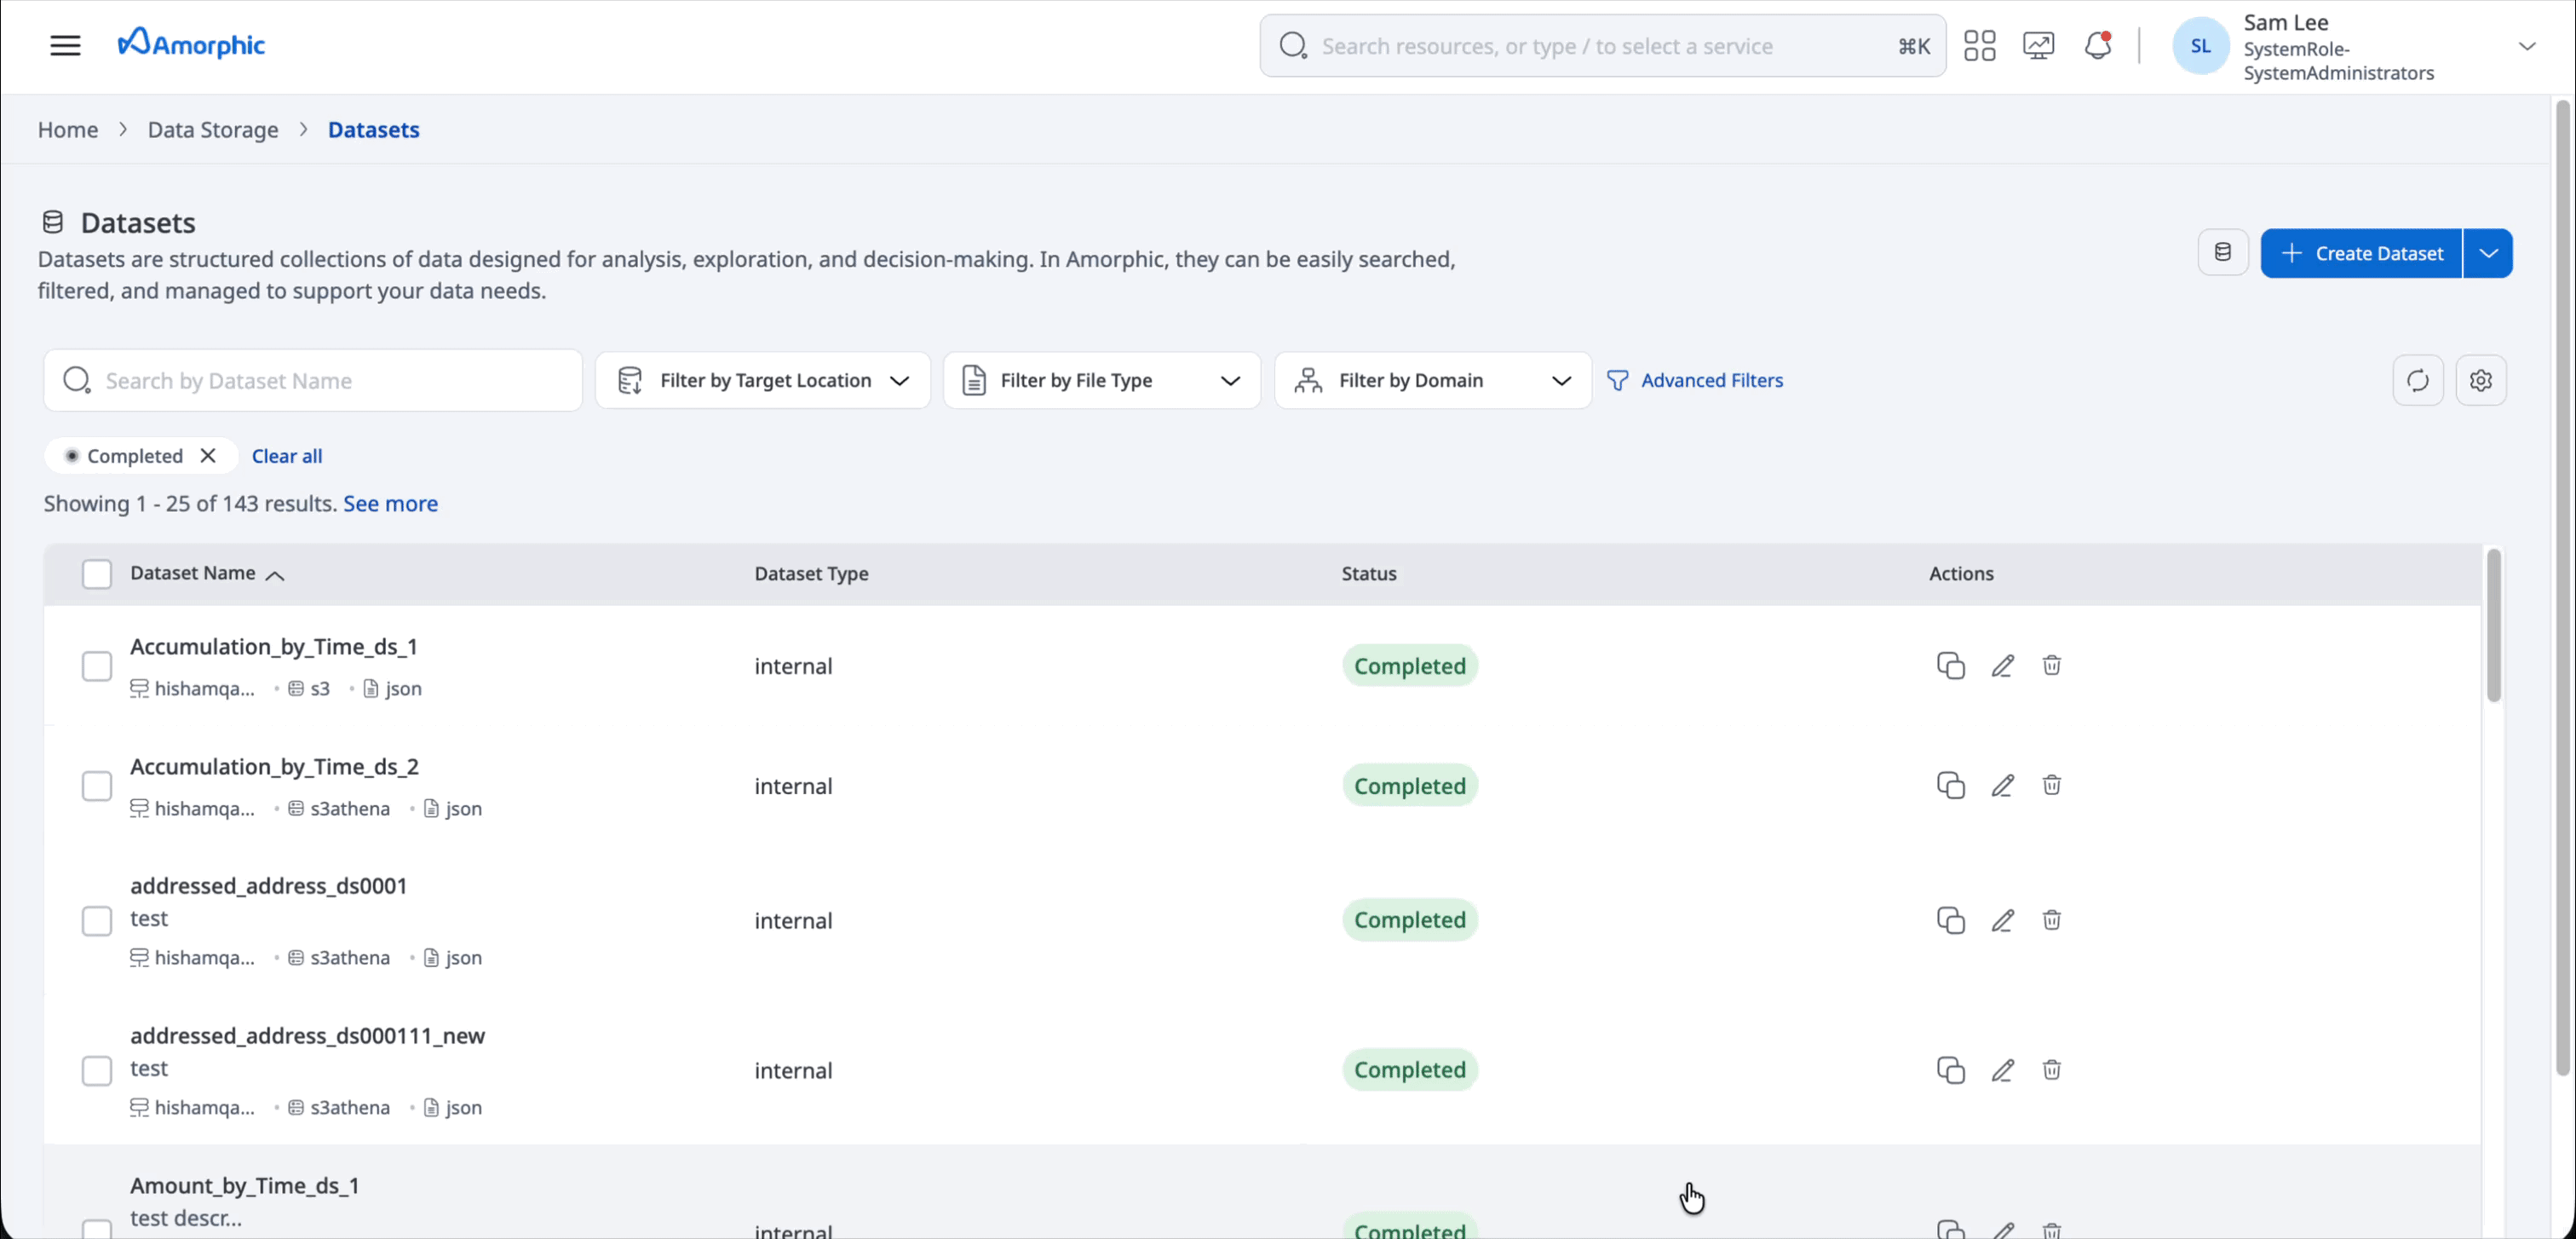The height and width of the screenshot is (1239, 2576).
Task: Delete addressed_address_ds0001 dataset
Action: (2051, 920)
